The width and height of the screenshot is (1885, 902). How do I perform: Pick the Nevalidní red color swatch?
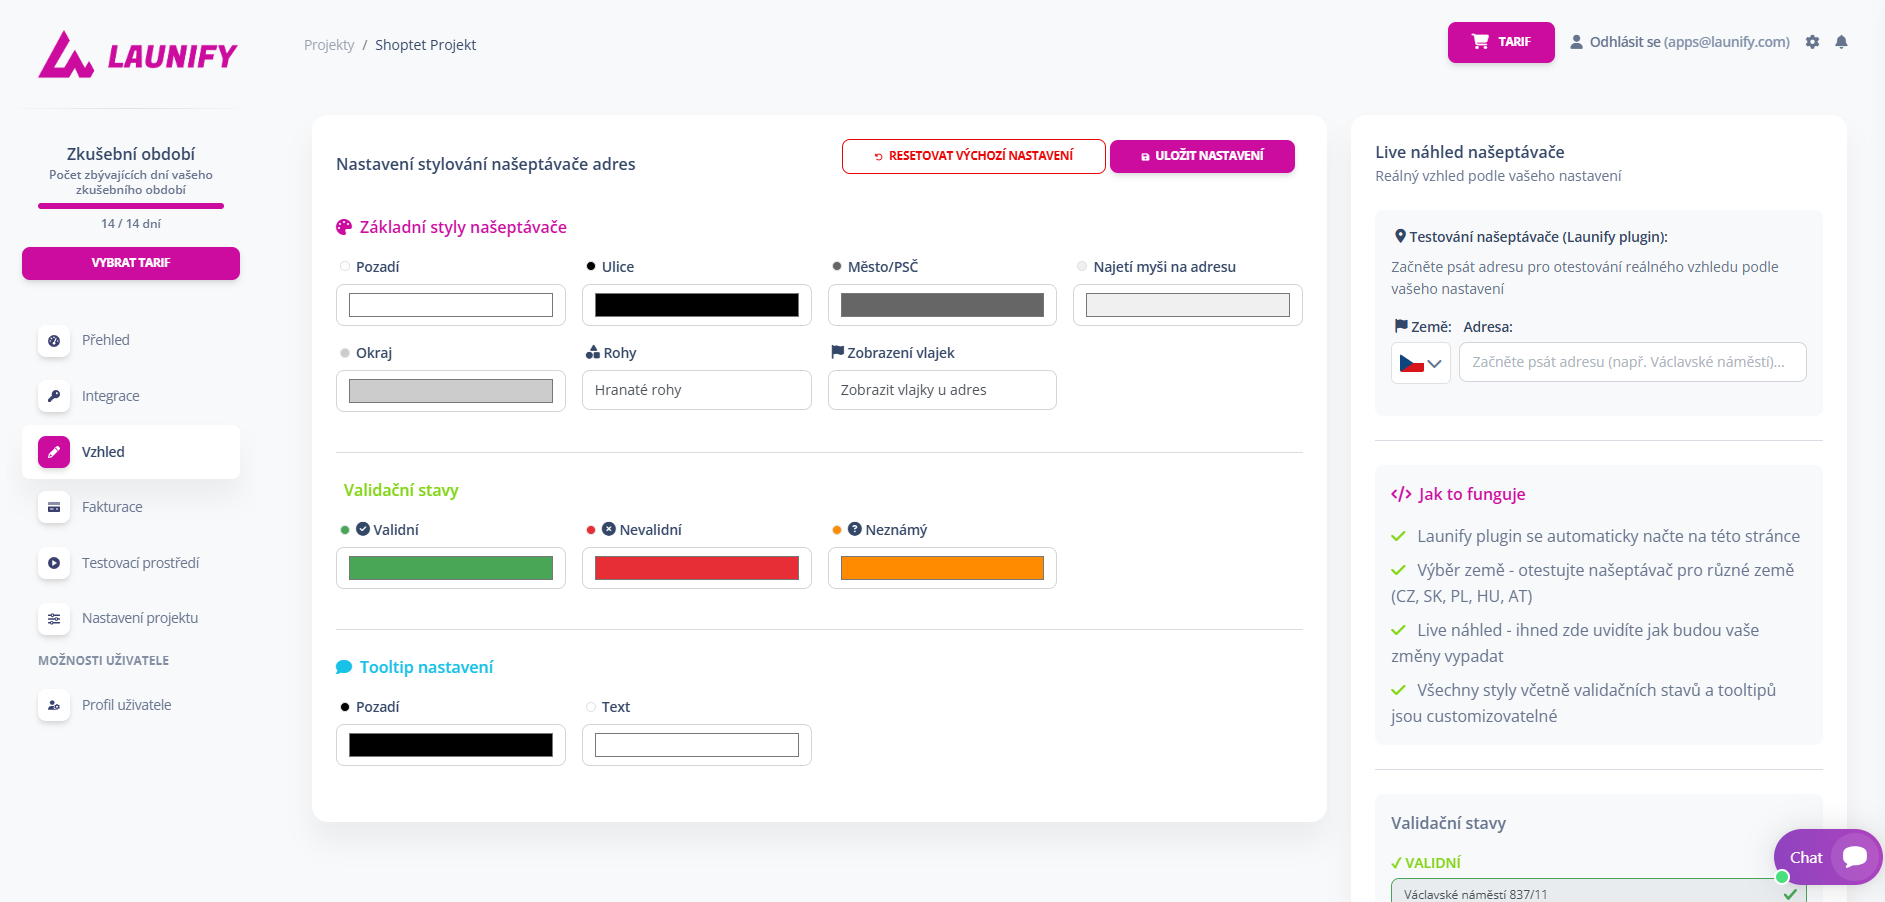[x=696, y=568]
